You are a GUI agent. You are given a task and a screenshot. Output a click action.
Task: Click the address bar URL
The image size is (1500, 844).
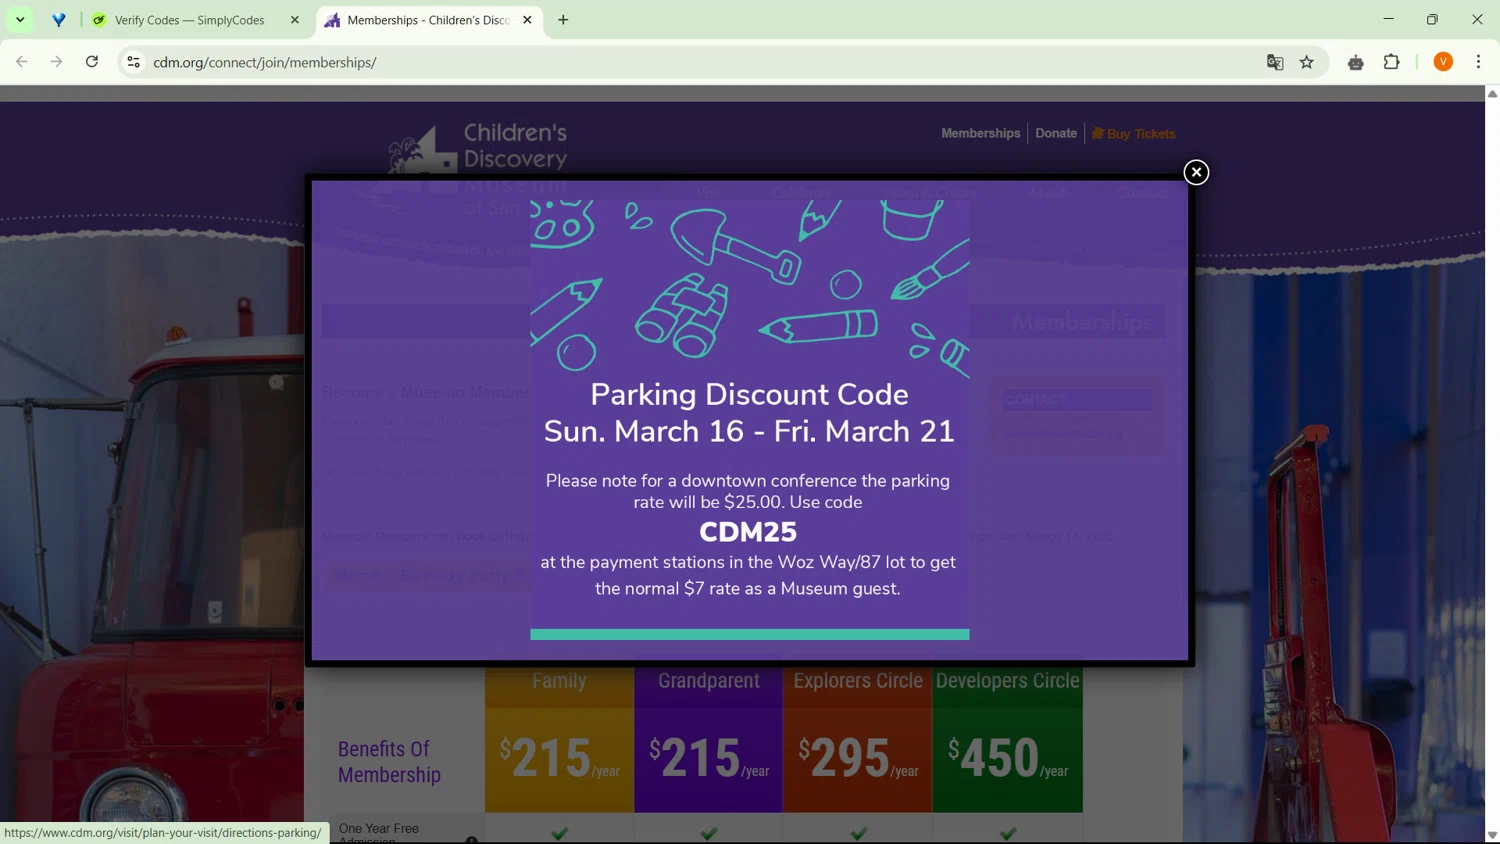pyautogui.click(x=265, y=62)
